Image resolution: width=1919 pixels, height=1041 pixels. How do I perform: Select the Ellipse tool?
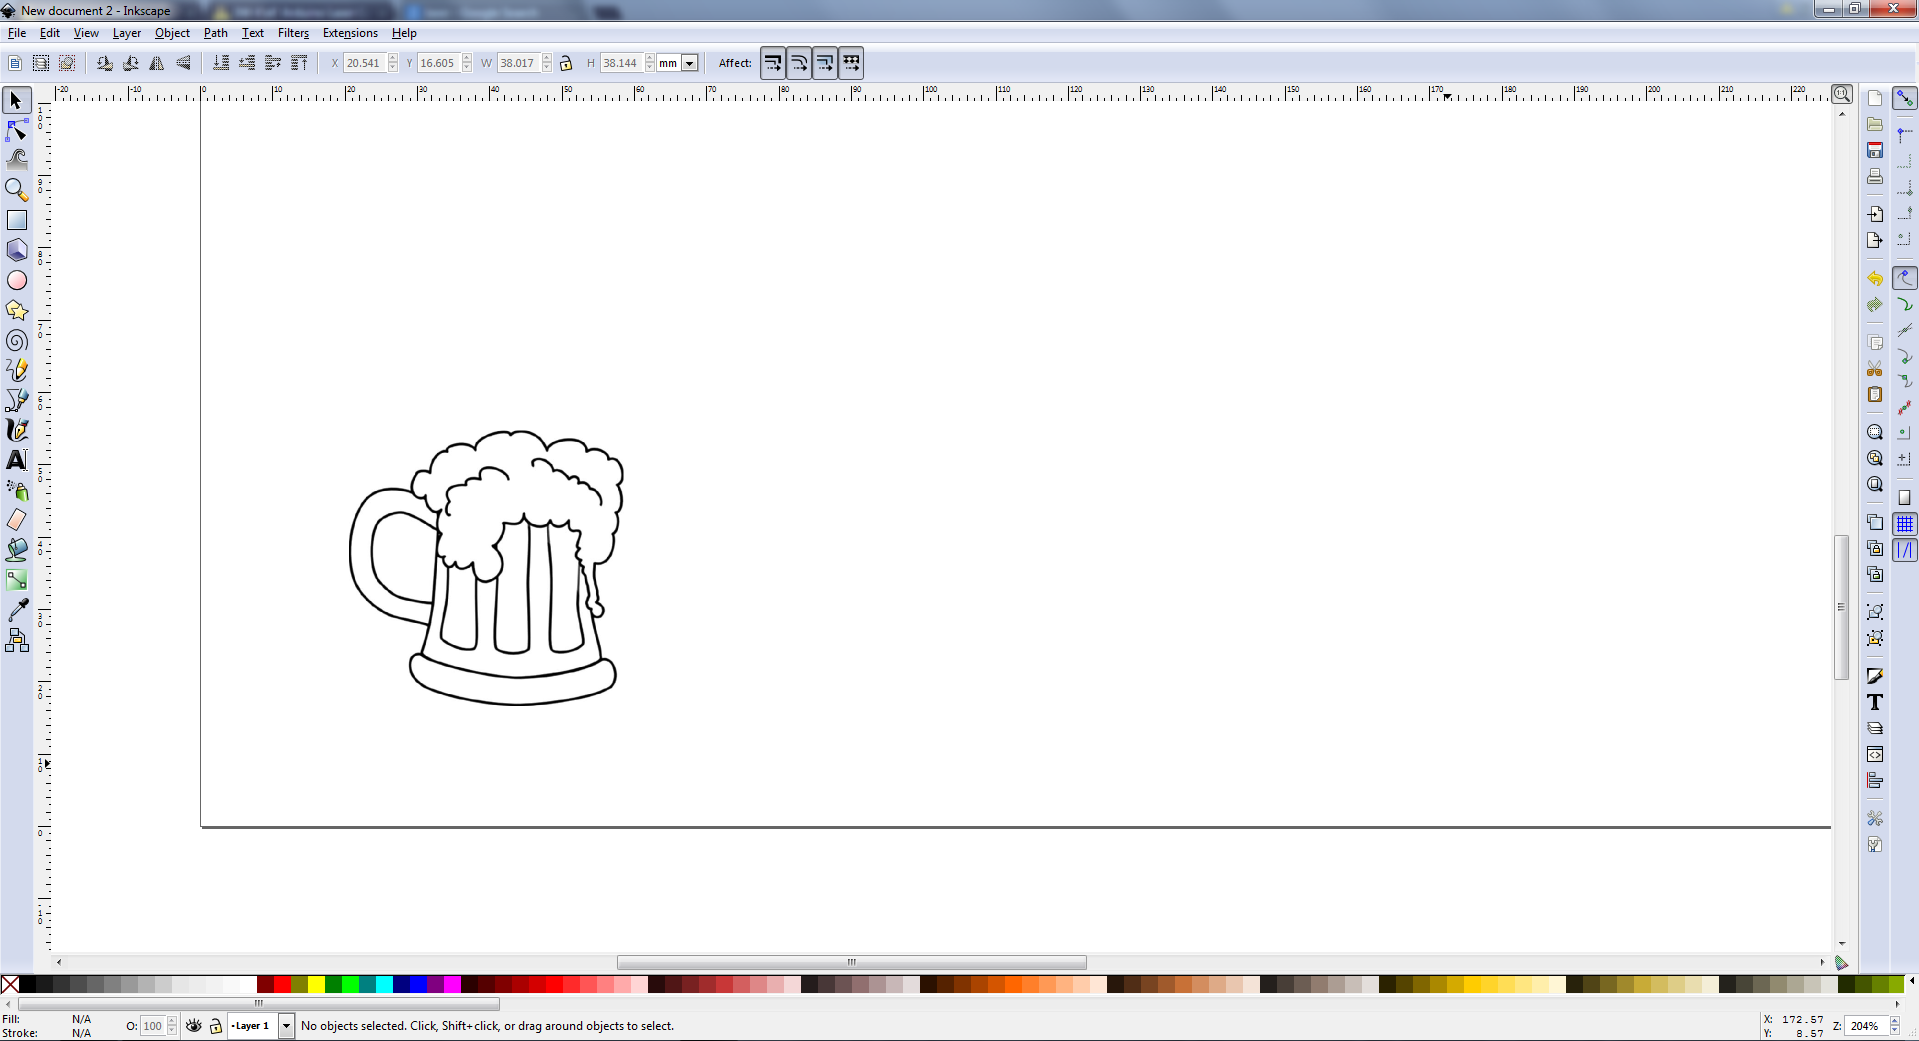click(x=16, y=280)
